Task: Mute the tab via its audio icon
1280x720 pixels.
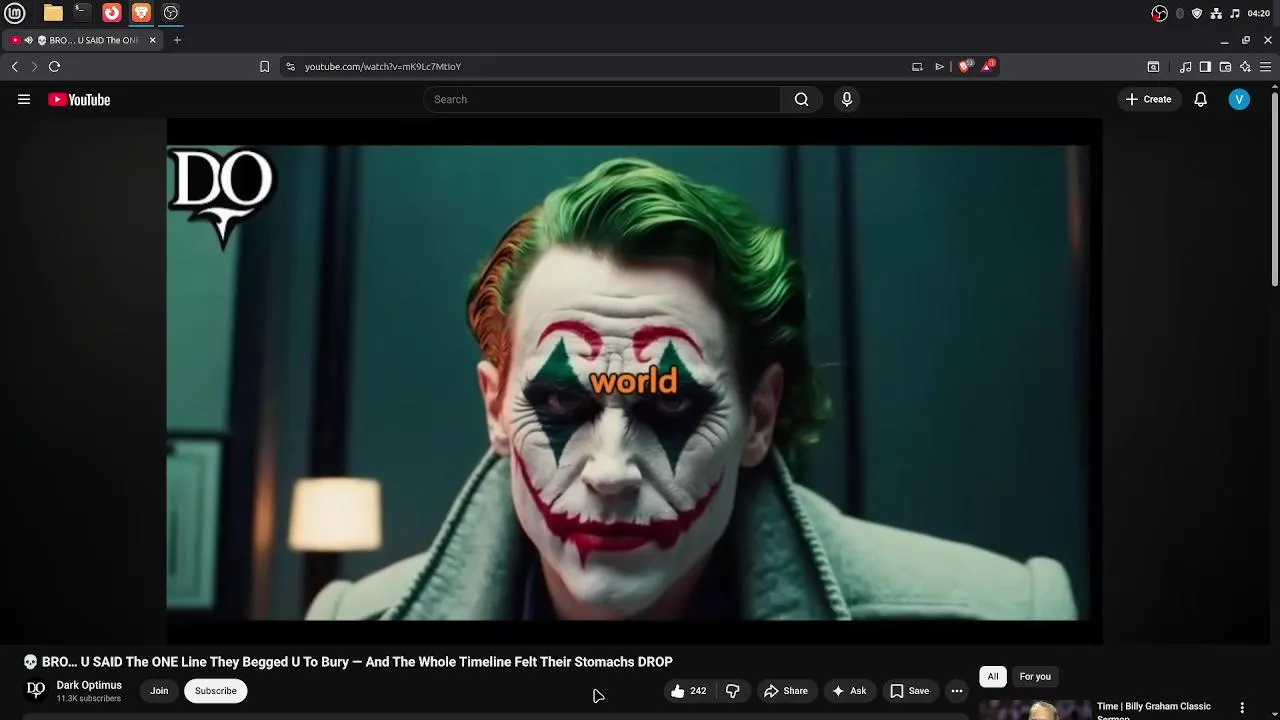Action: tap(28, 40)
